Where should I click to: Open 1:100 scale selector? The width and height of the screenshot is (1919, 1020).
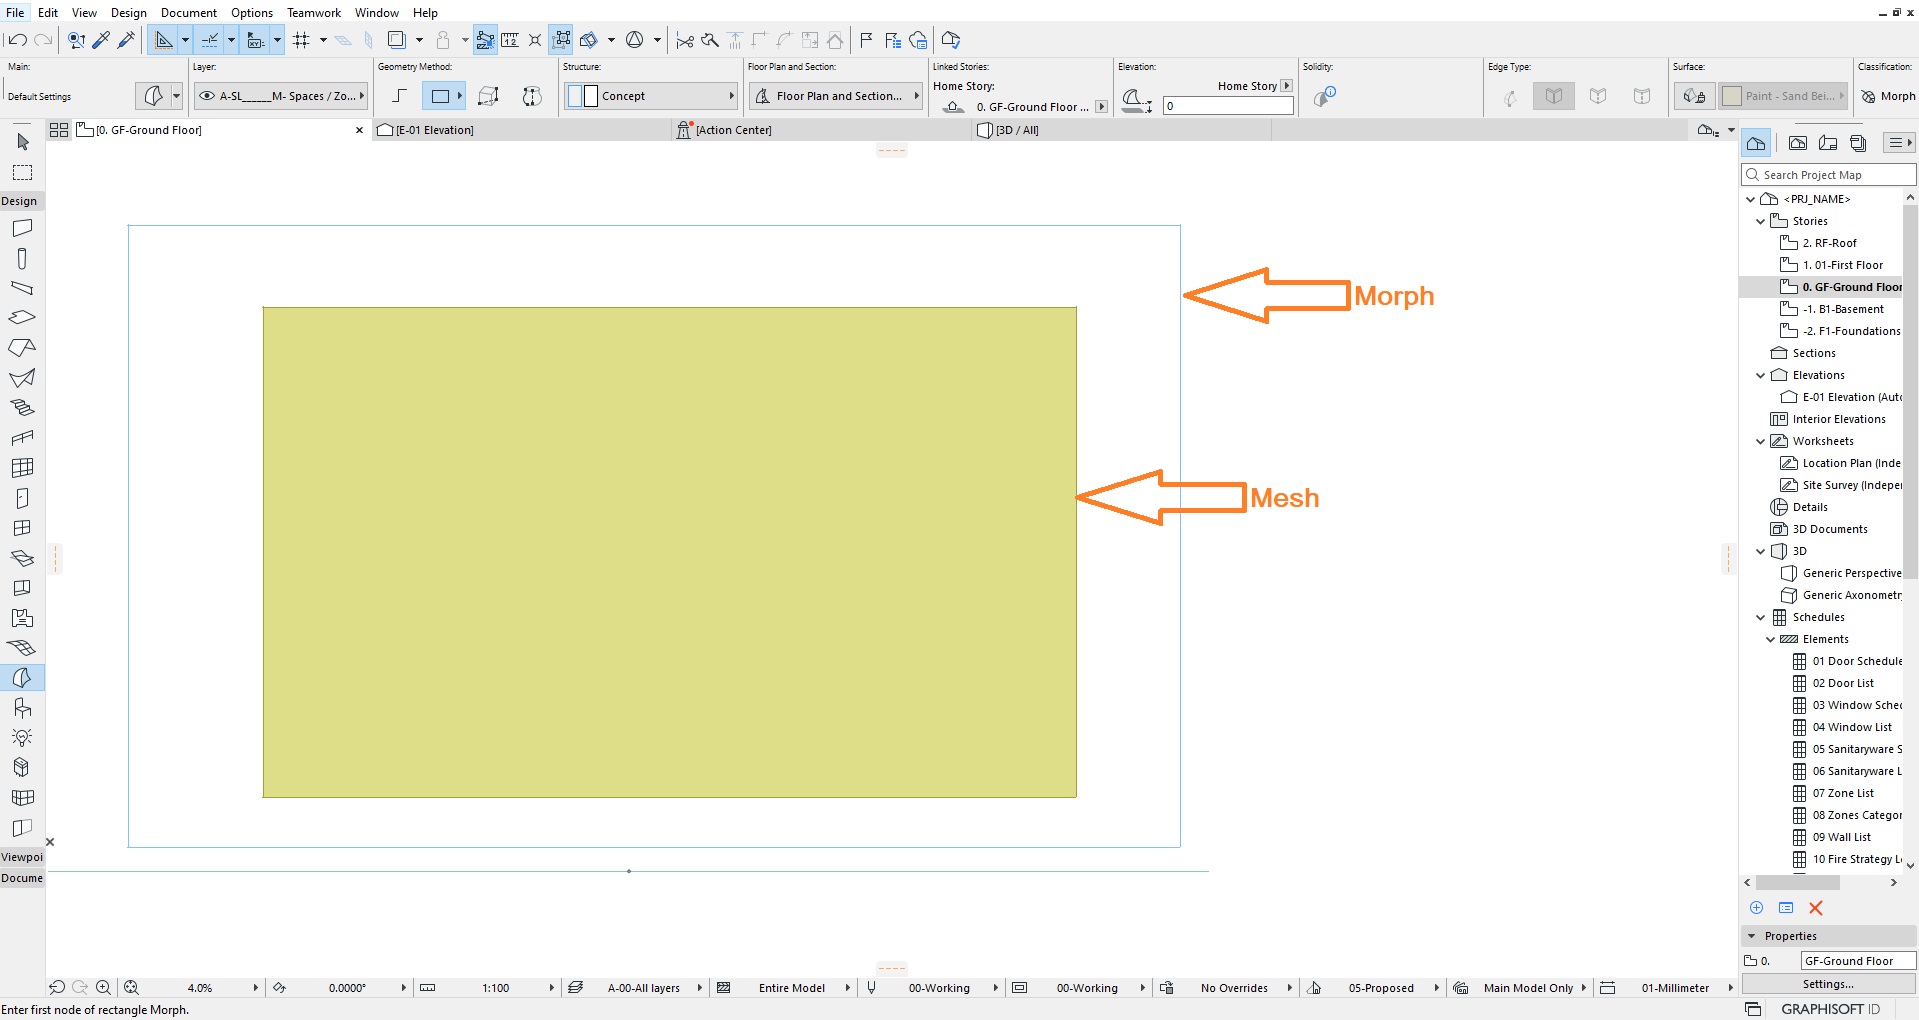pos(496,988)
